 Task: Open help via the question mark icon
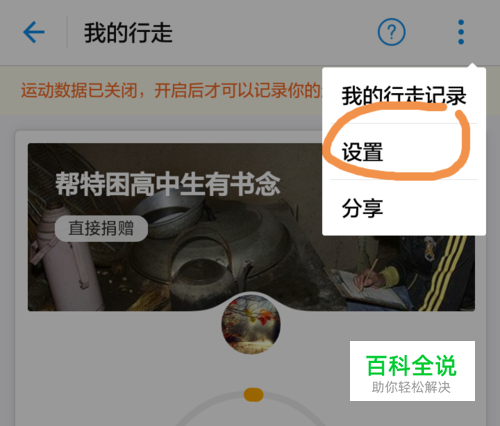tap(391, 32)
